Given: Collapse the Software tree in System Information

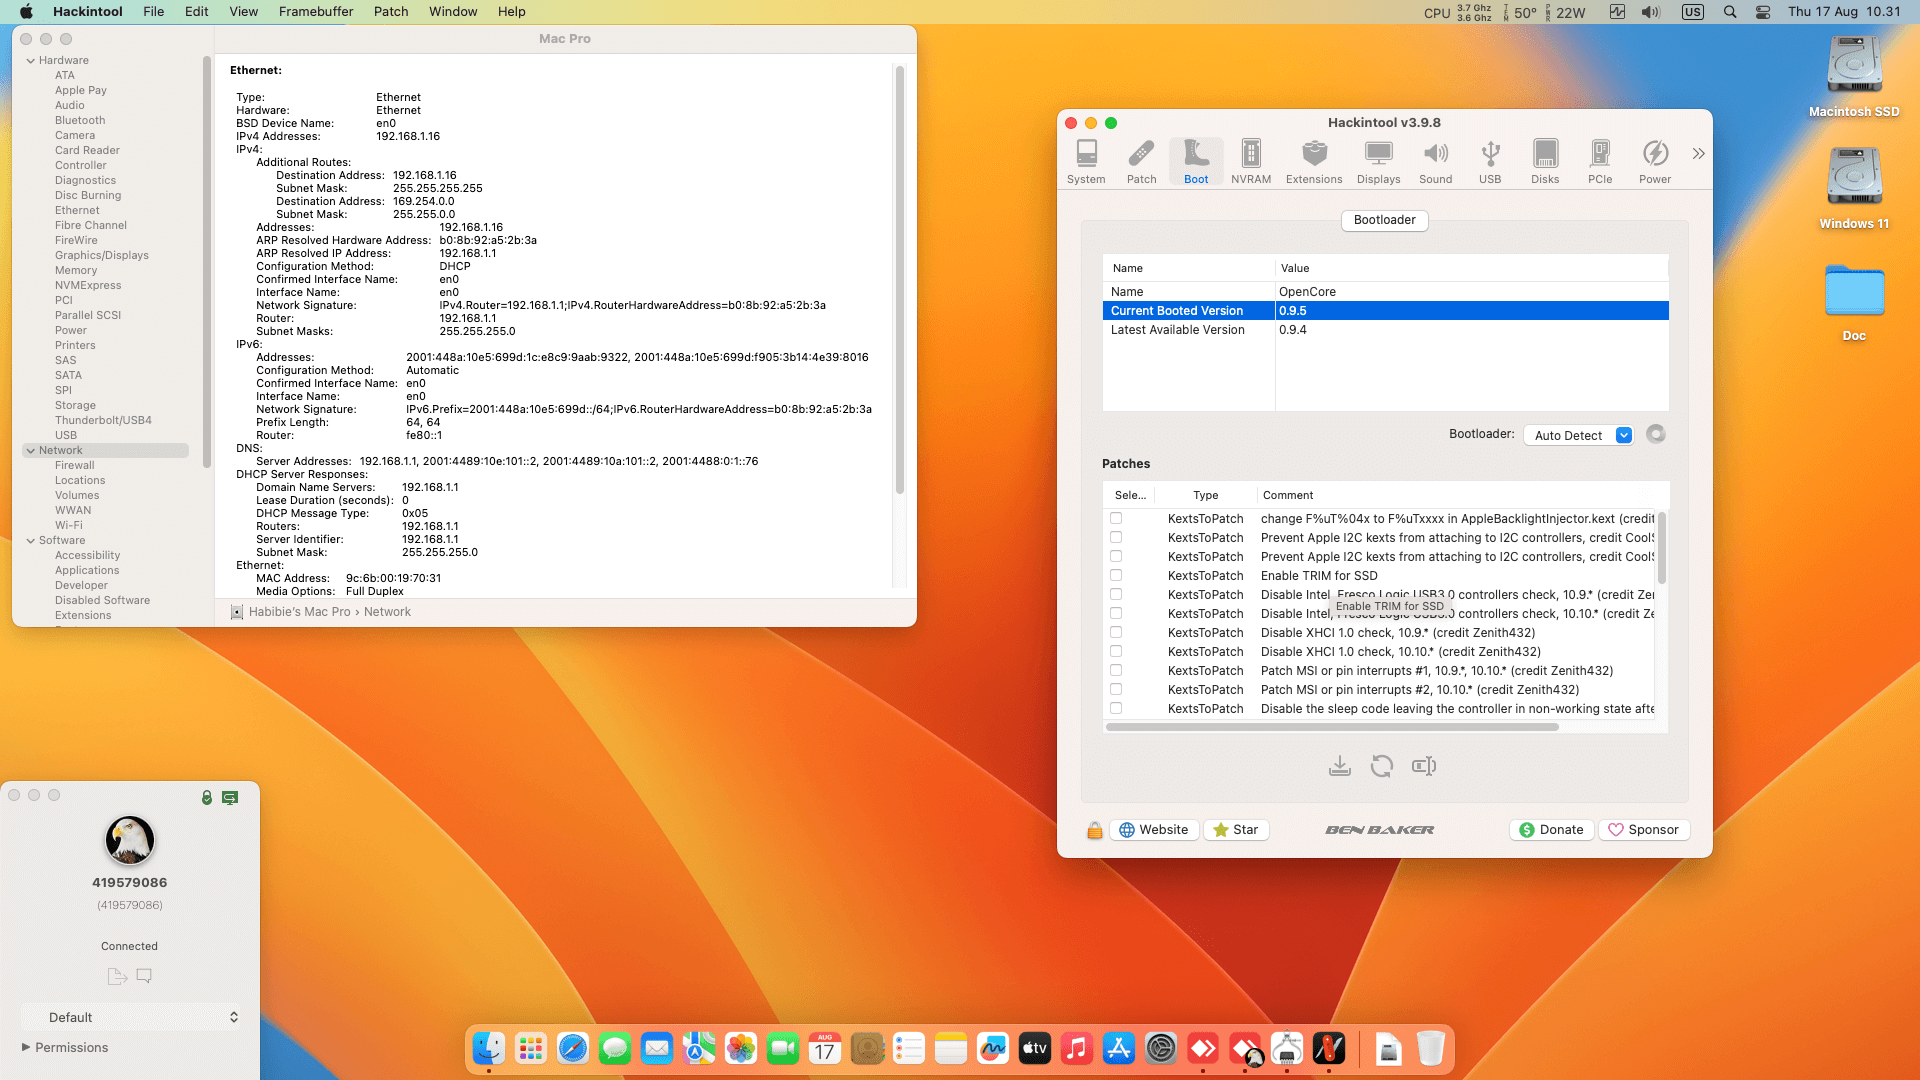Looking at the screenshot, I should click(31, 541).
